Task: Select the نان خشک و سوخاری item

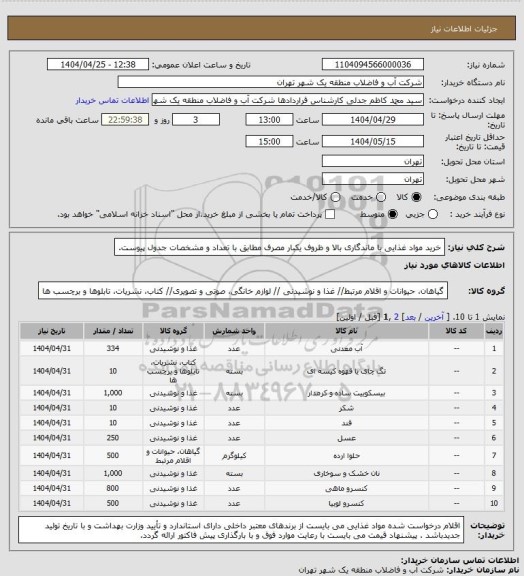Action: coord(346,474)
